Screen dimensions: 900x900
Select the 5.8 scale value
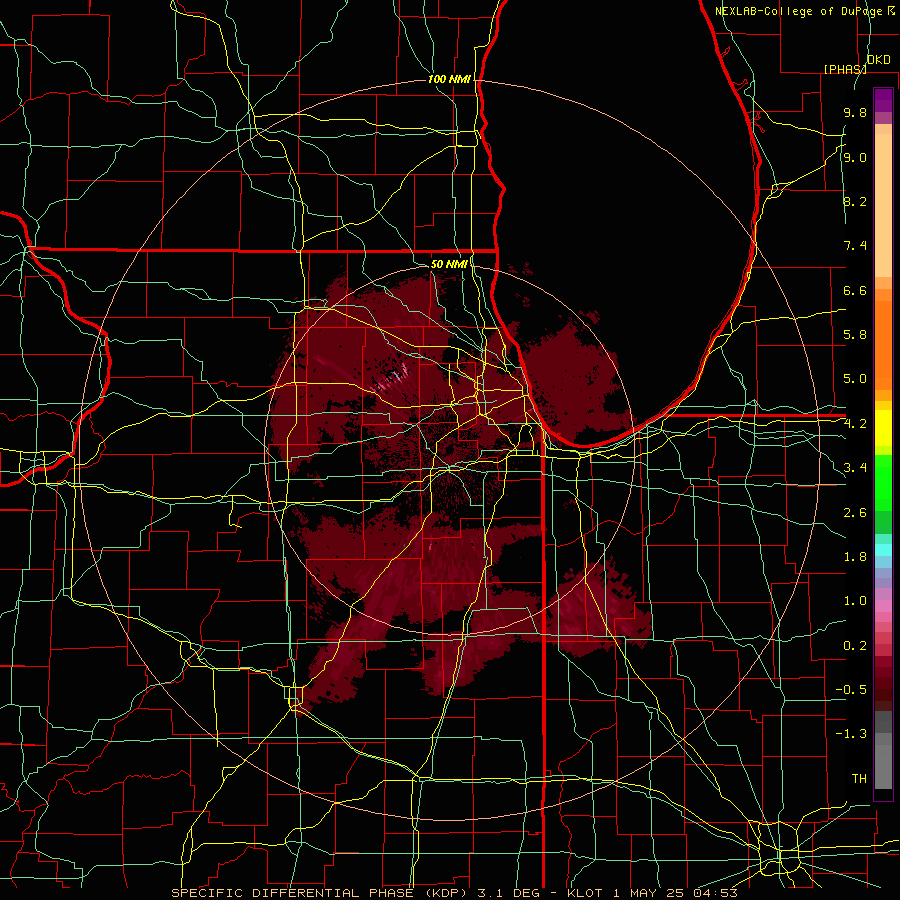855,335
